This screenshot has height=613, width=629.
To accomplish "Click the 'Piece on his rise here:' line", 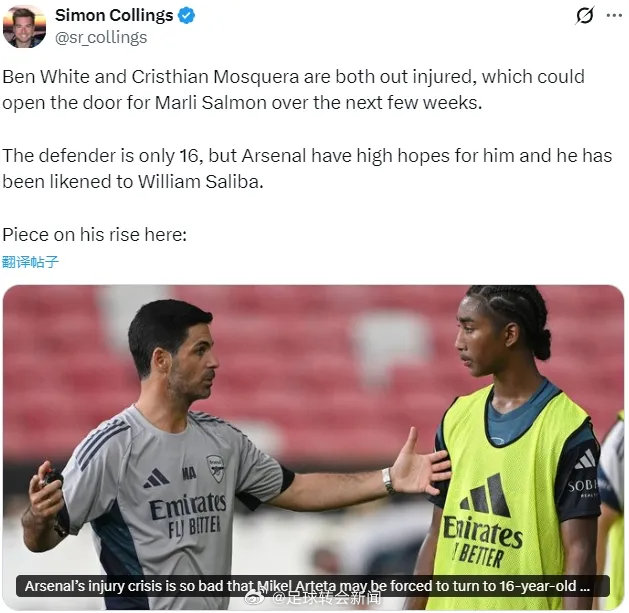I will click(x=95, y=234).
